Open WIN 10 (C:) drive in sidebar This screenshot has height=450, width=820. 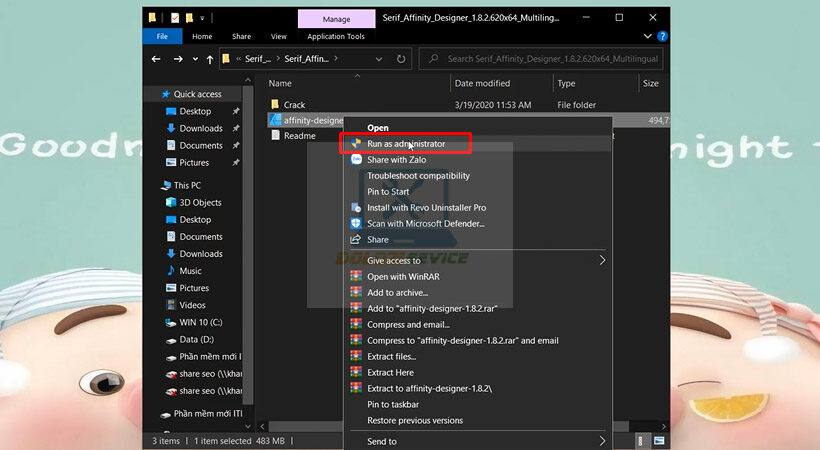pos(200,323)
